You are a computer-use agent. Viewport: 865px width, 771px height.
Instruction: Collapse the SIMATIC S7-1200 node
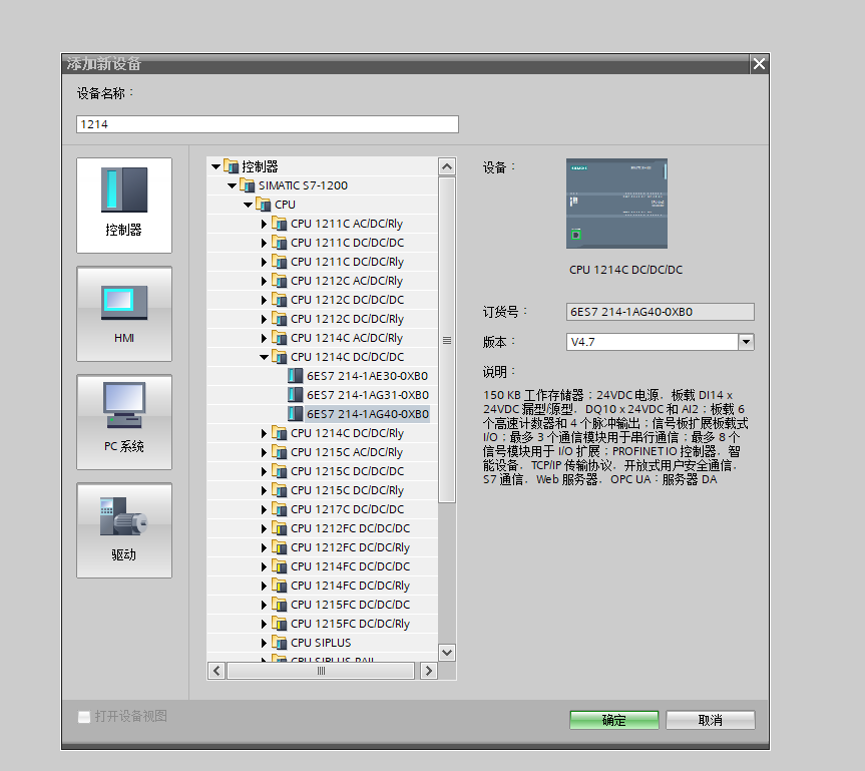pyautogui.click(x=232, y=186)
